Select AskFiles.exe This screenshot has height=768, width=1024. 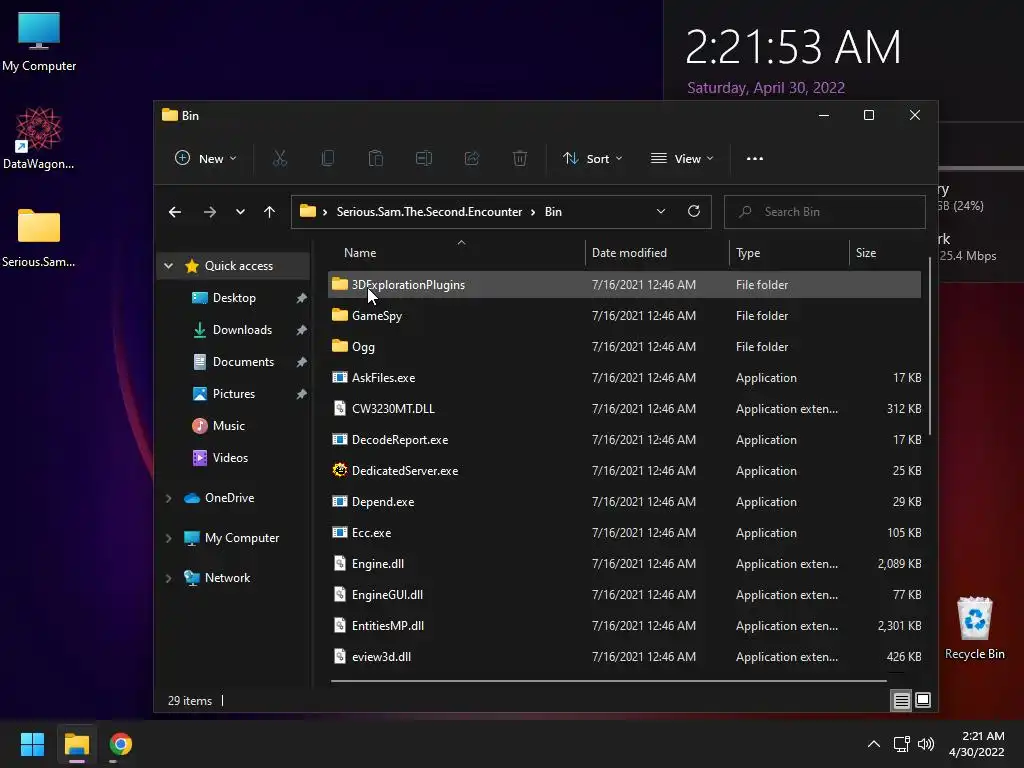[x=624, y=377]
